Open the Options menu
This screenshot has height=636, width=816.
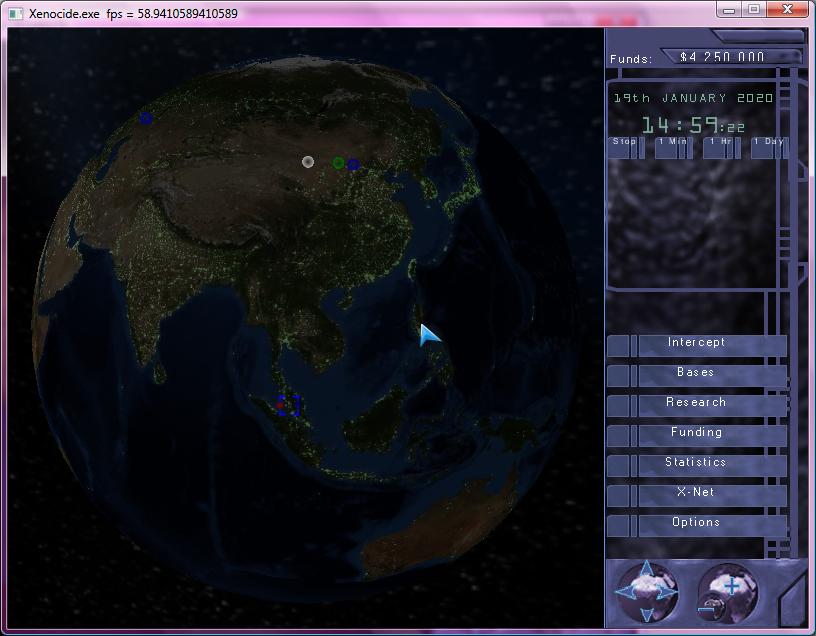click(x=697, y=526)
